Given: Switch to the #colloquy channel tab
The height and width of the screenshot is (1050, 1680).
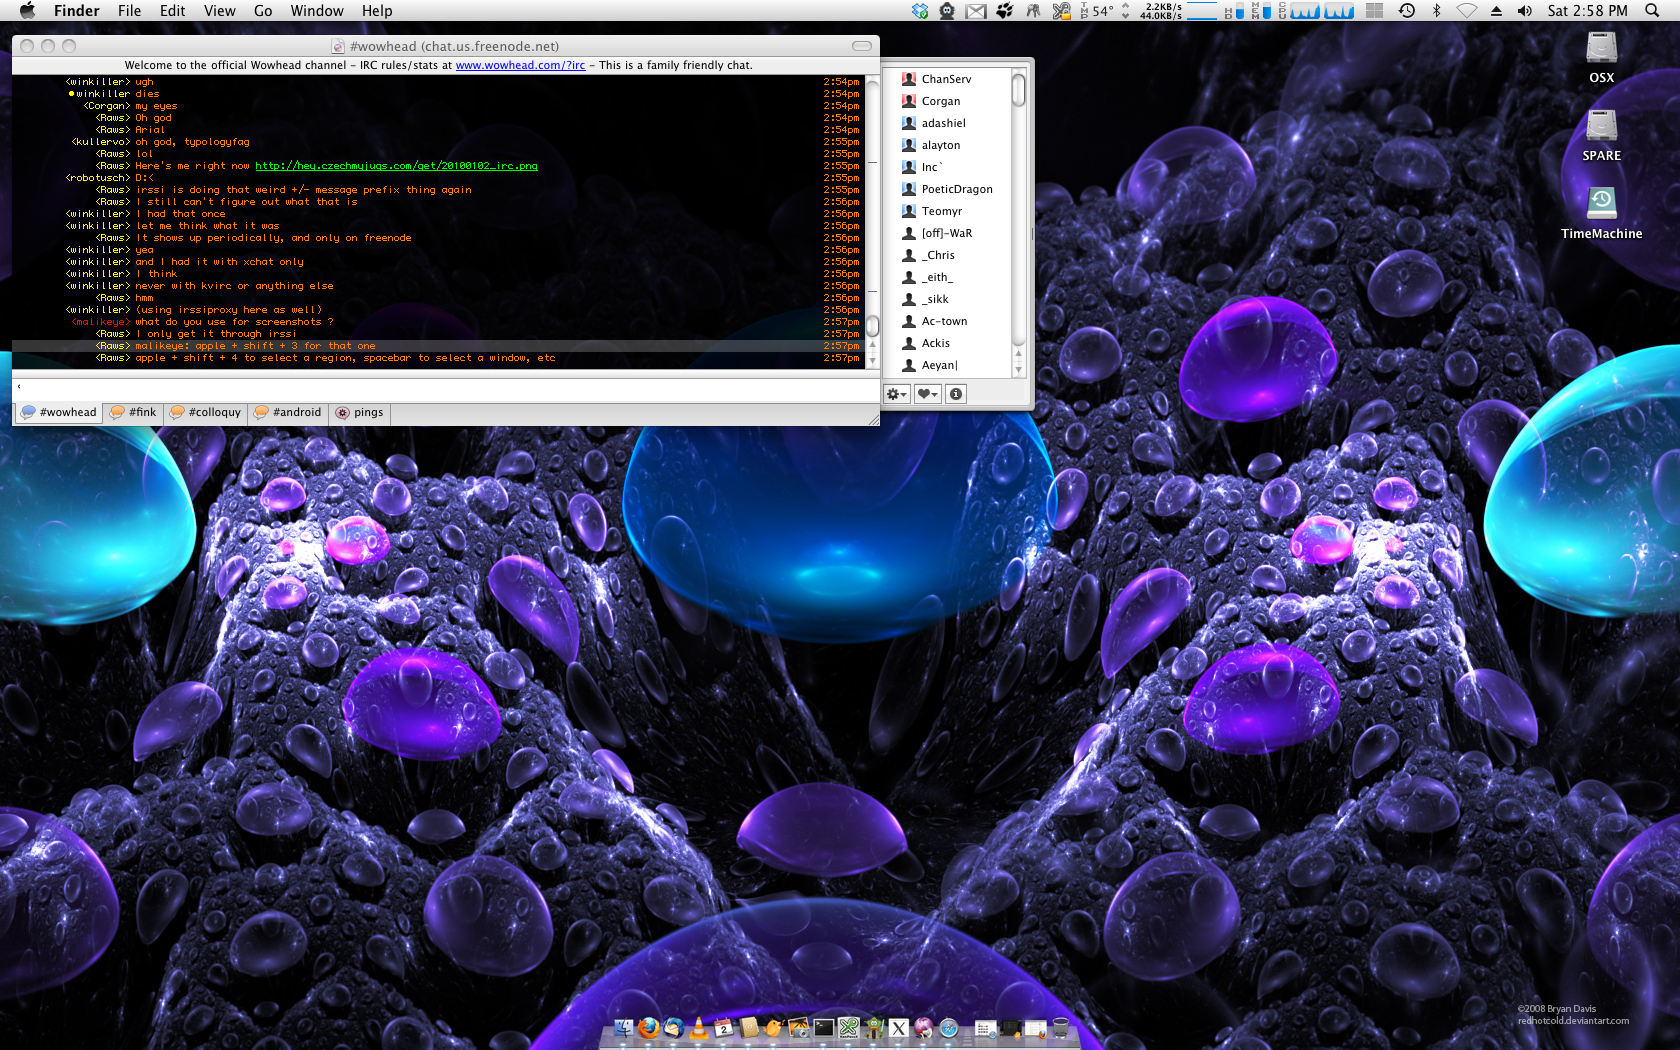Looking at the screenshot, I should pyautogui.click(x=206, y=412).
